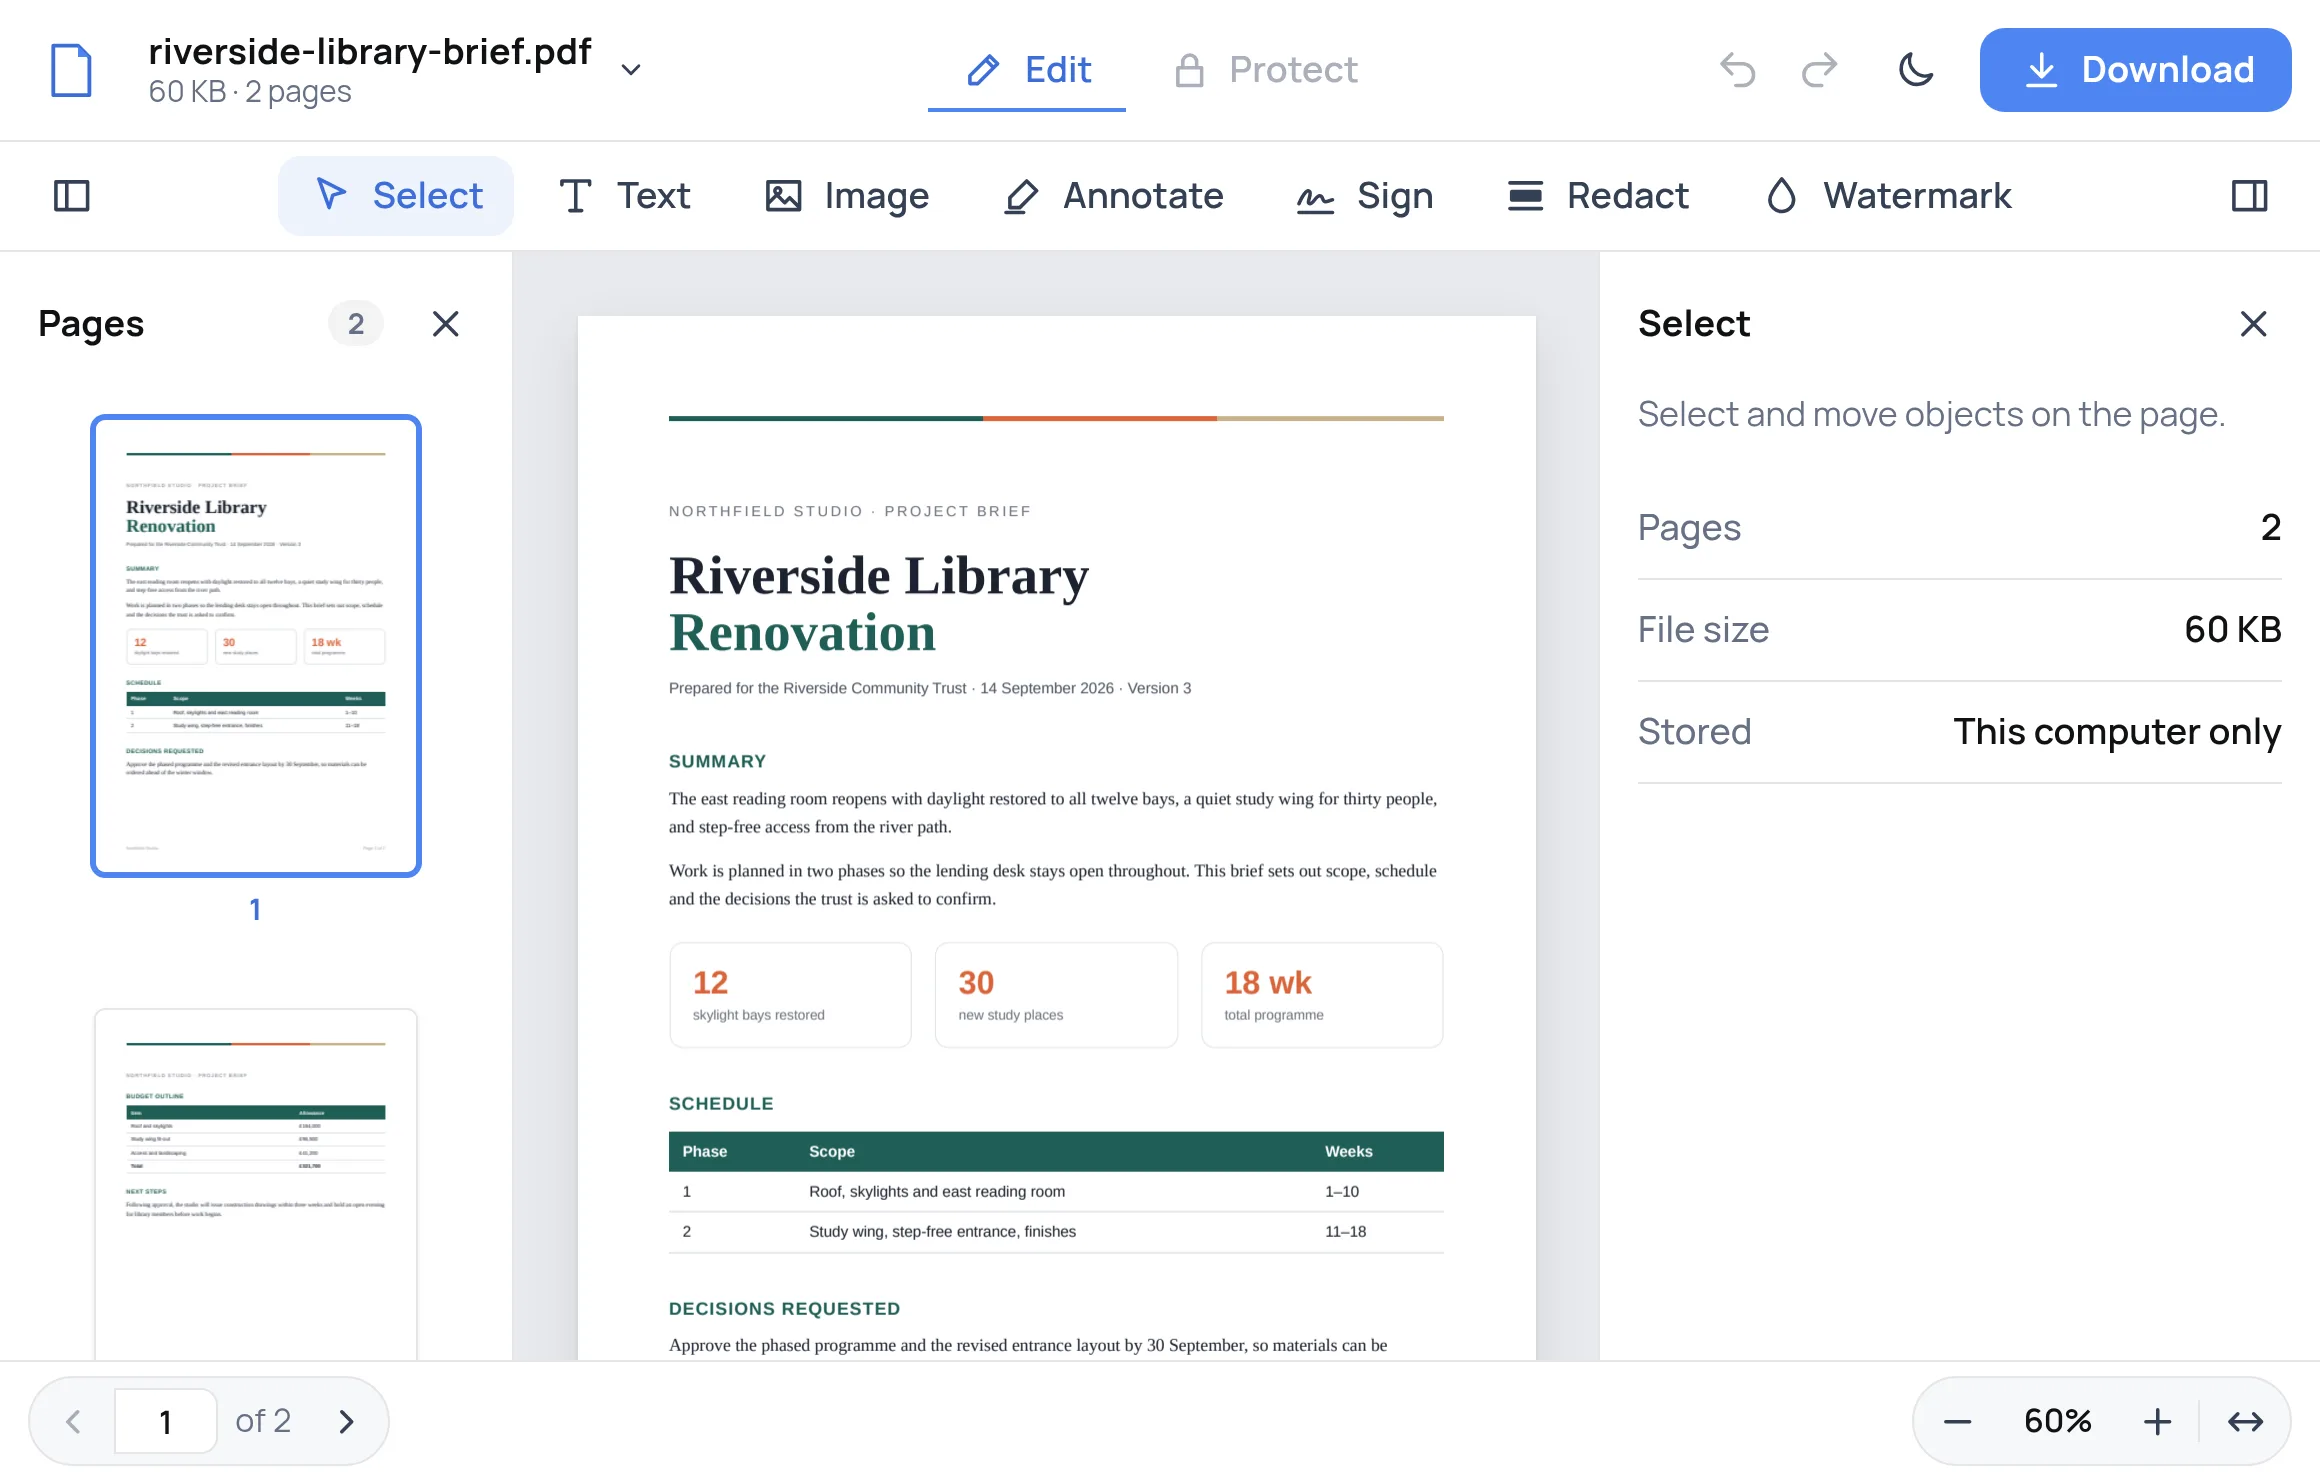Close the Pages panel
Screen dimensions: 2320x1480
(446, 324)
